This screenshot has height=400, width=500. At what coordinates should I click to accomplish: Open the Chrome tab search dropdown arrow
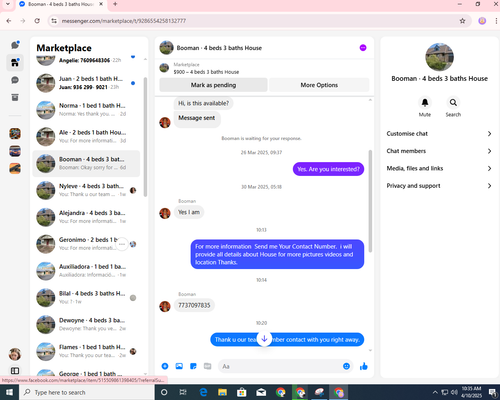(x=8, y=4)
